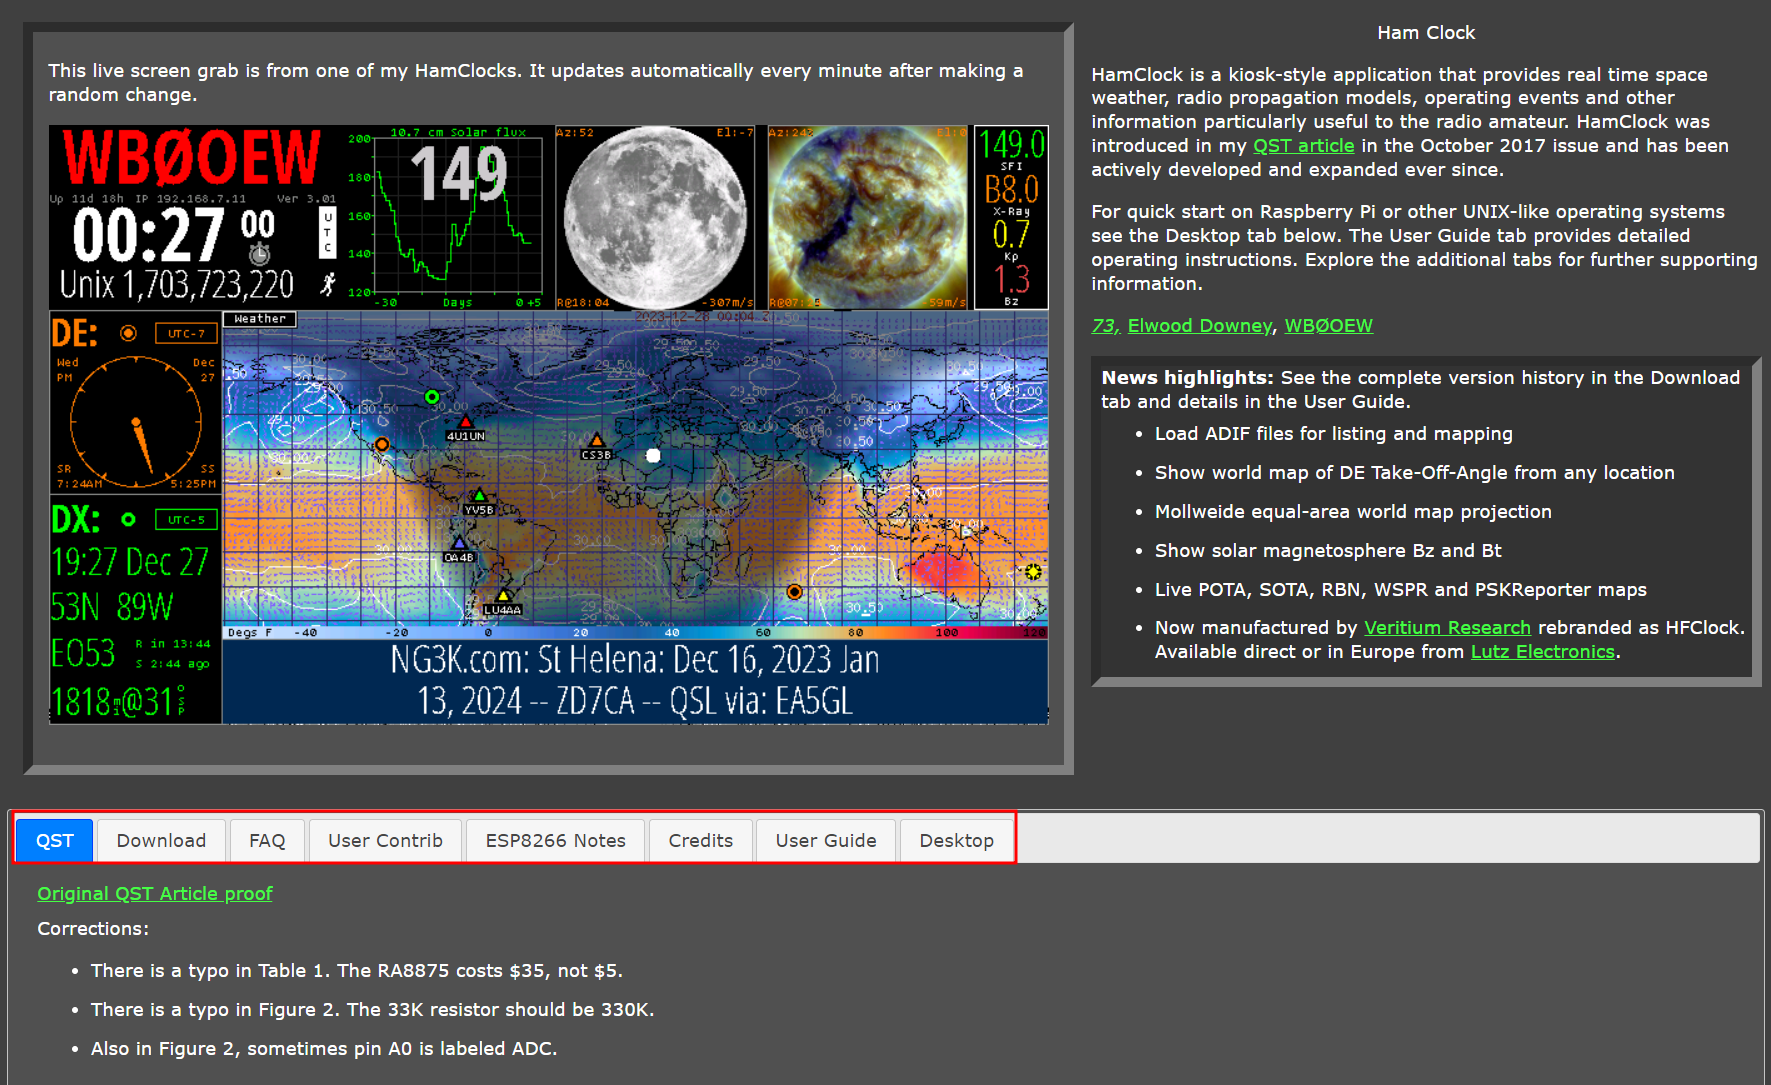Open the Weather map style label
1771x1085 pixels.
pyautogui.click(x=260, y=319)
